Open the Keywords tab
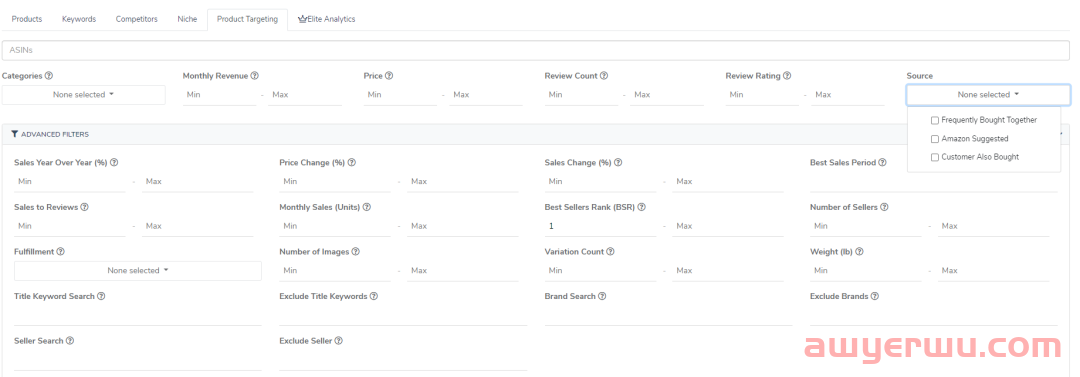 (x=79, y=19)
